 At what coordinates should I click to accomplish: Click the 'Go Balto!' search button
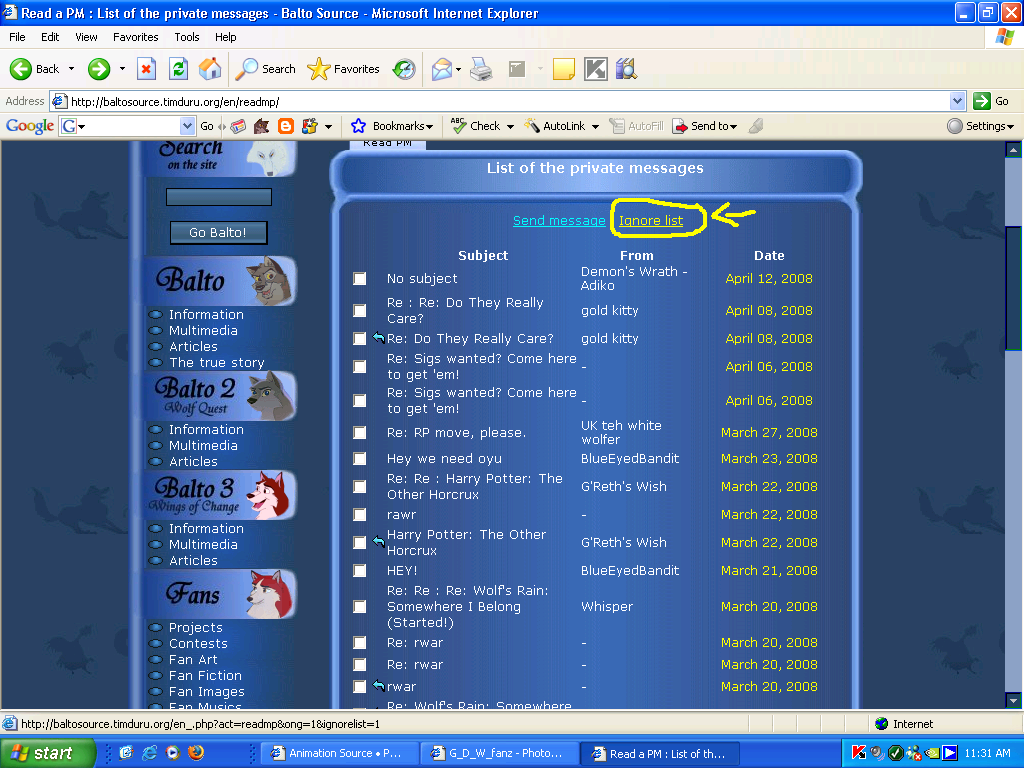point(219,232)
